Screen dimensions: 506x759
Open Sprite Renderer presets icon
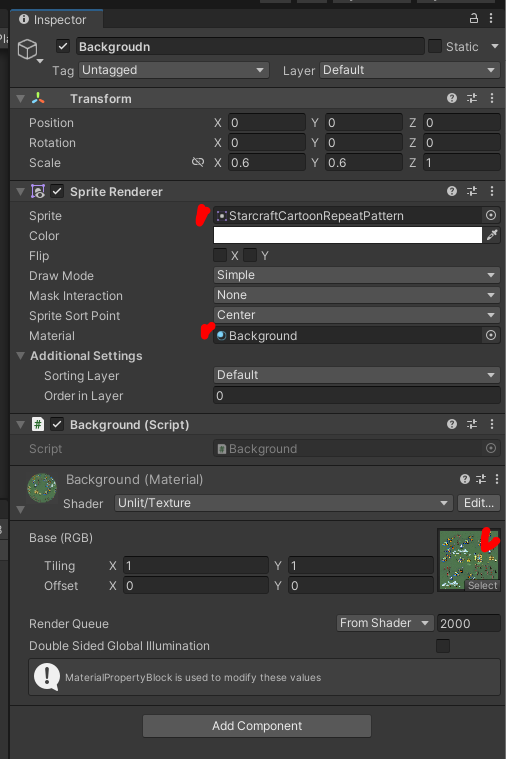(x=472, y=191)
